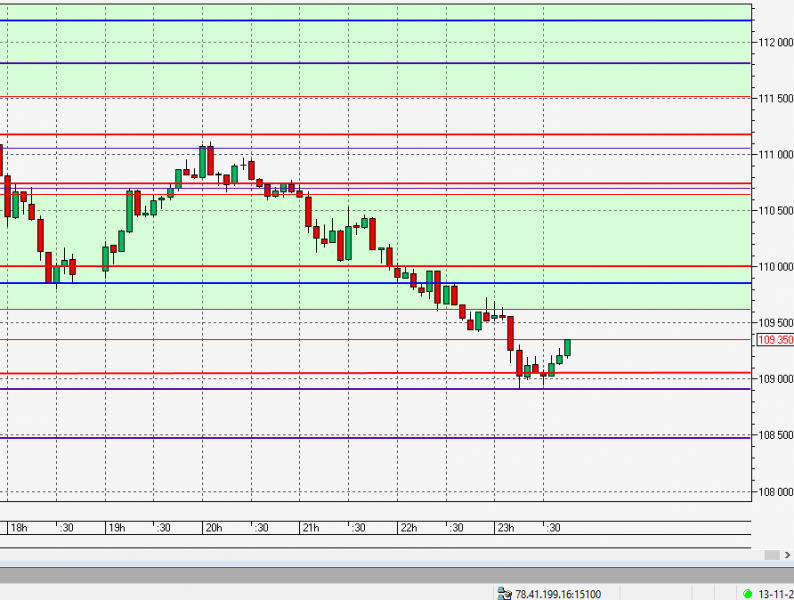Click the 109 000 price axis label
Viewport: 794px width, 600px height.
(776, 379)
